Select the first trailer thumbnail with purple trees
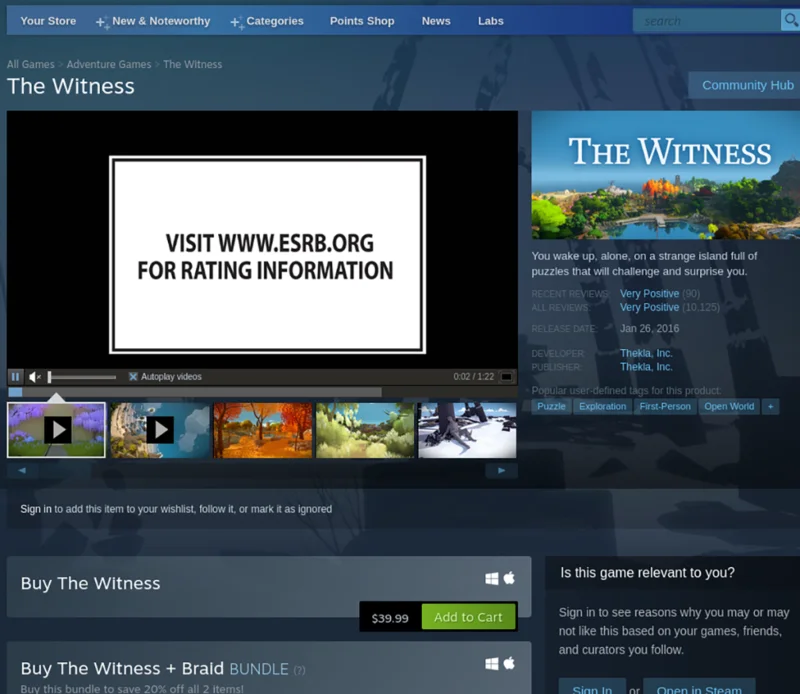Screen dimensions: 800x694 pos(56,430)
